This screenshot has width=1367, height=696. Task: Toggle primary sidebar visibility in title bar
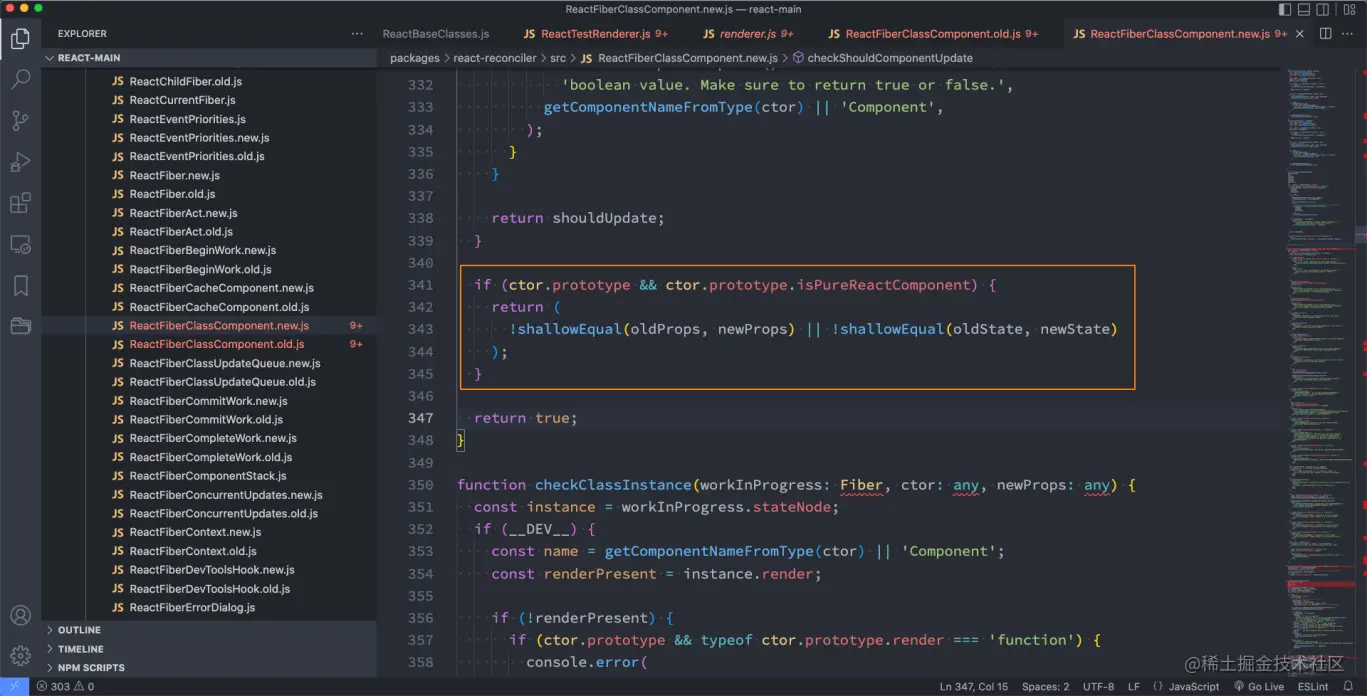point(1285,10)
